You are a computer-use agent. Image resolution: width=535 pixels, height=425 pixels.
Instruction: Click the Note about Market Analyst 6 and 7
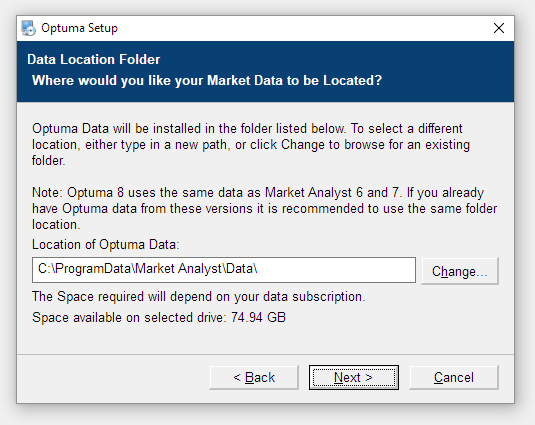[264, 208]
